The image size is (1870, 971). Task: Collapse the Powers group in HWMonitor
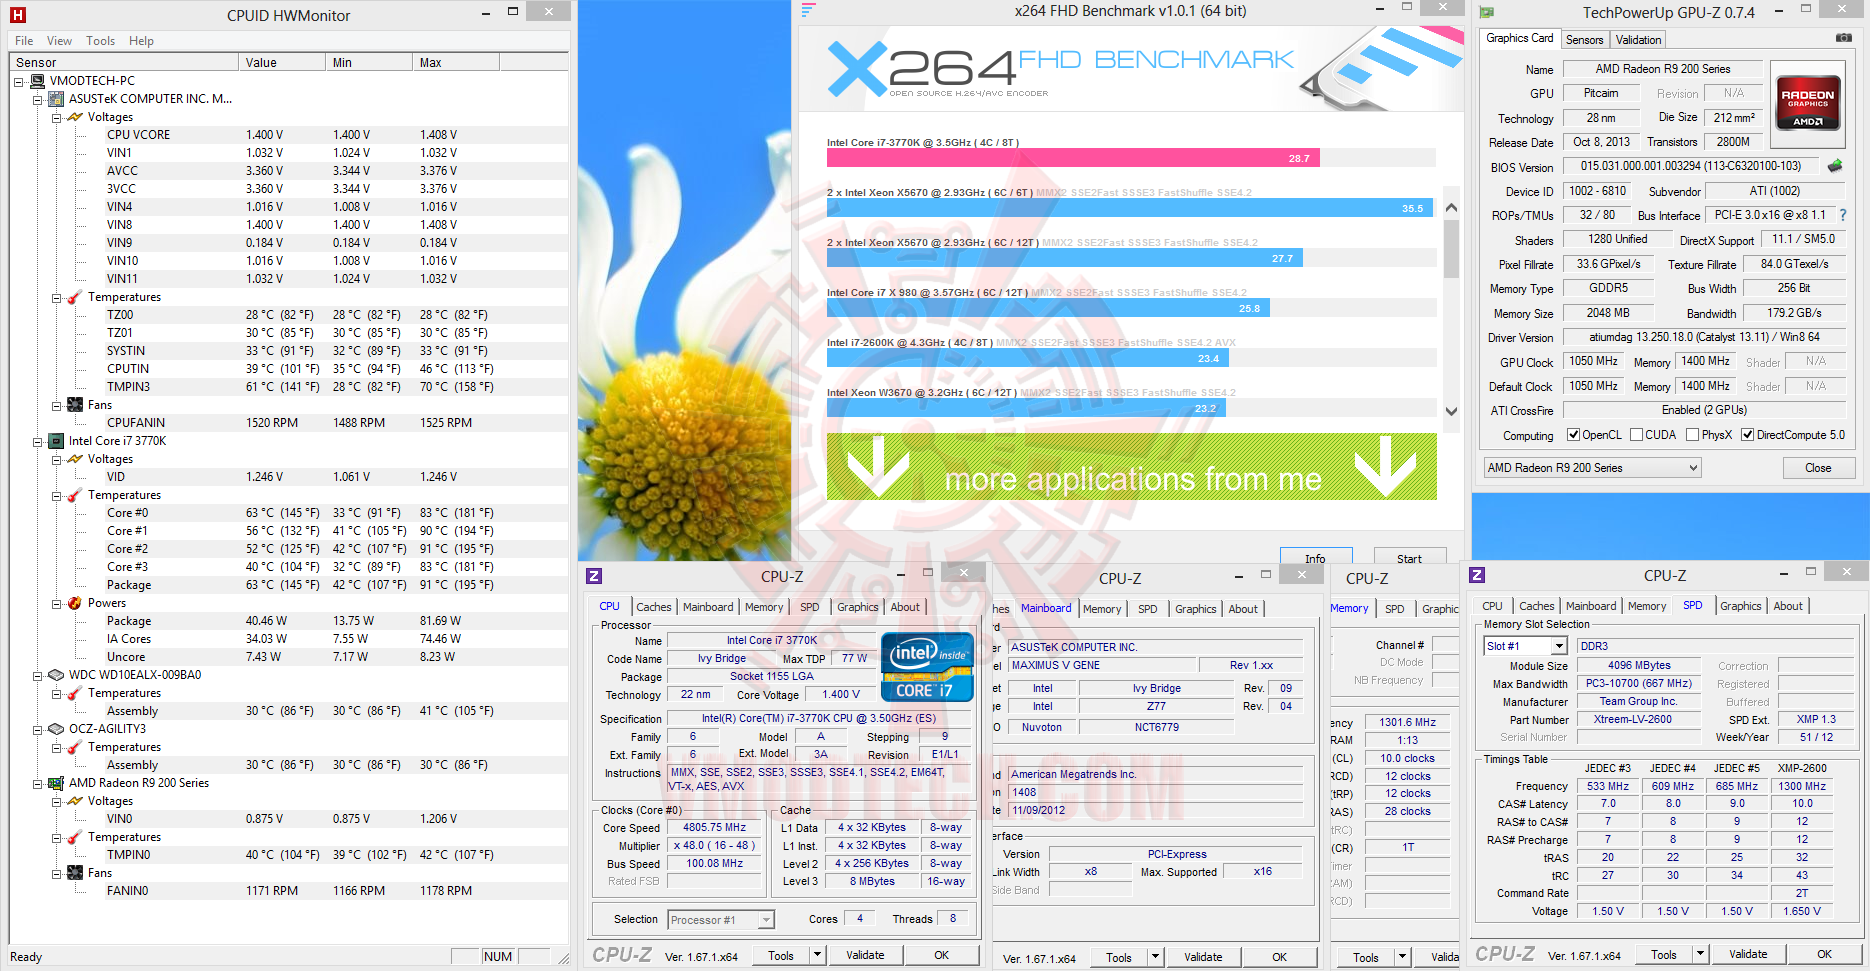(56, 603)
